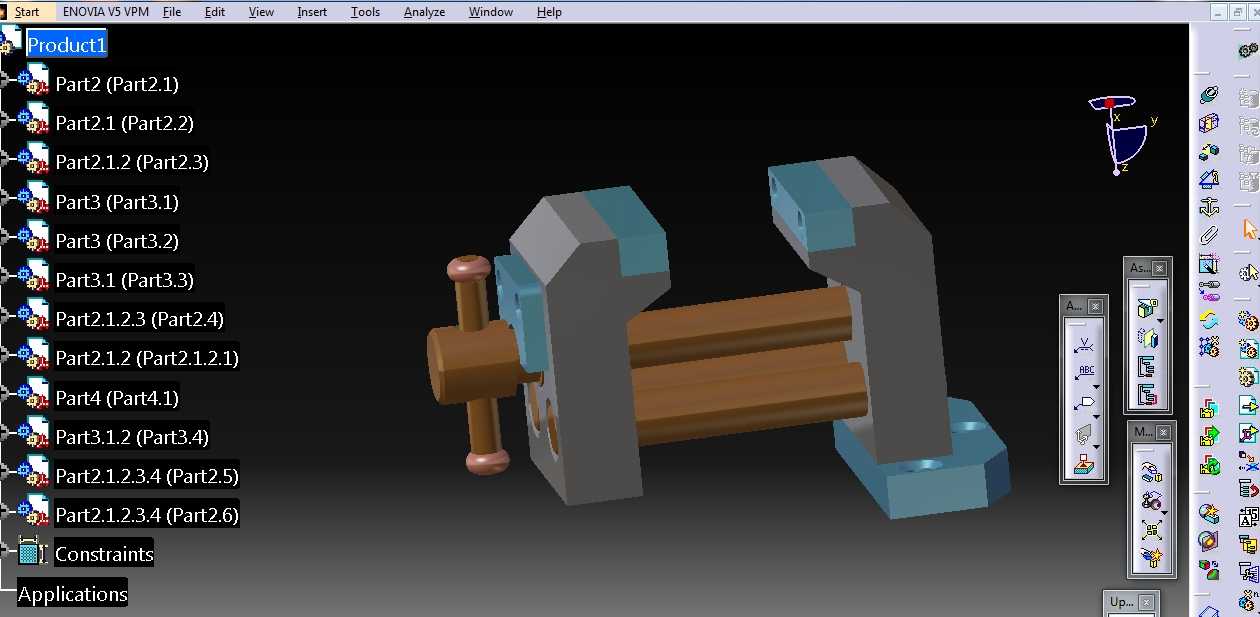Screen dimensions: 1260x617
Task: Activate the orange Select arrow tool
Action: pyautogui.click(x=1248, y=229)
